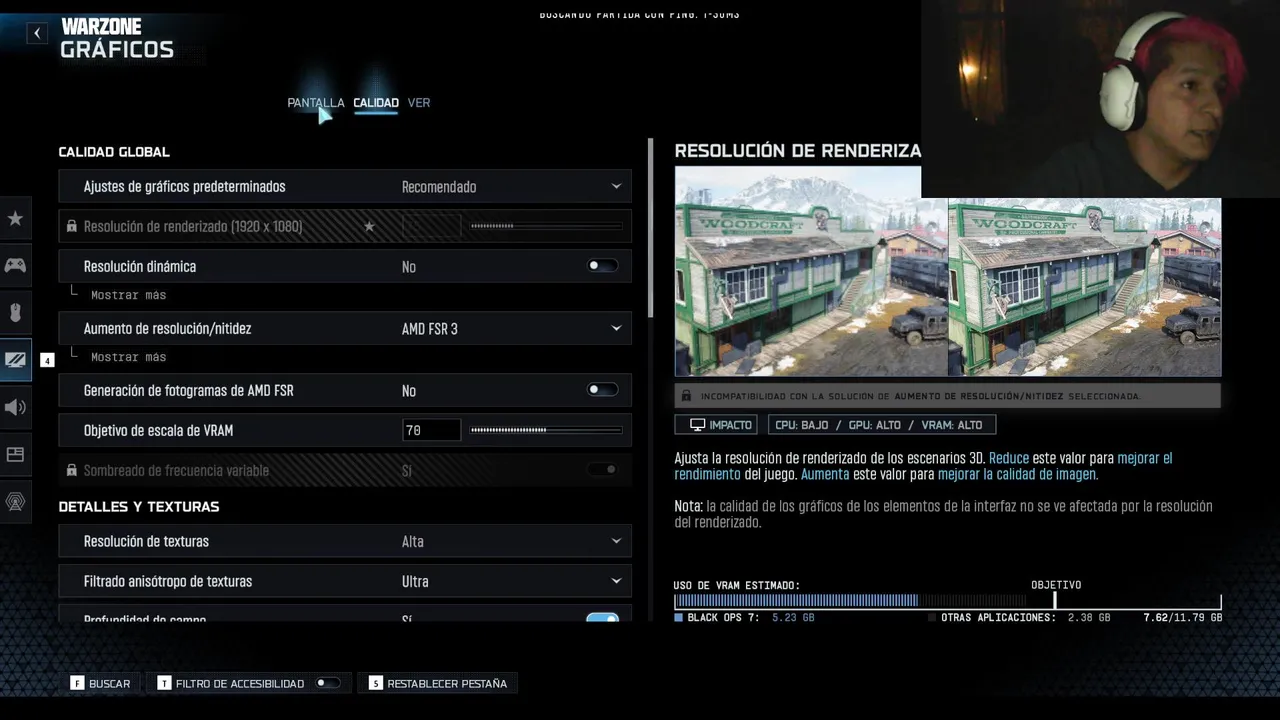The image size is (1280, 720).
Task: Click the T key icon for accessibility filter
Action: coord(164,683)
